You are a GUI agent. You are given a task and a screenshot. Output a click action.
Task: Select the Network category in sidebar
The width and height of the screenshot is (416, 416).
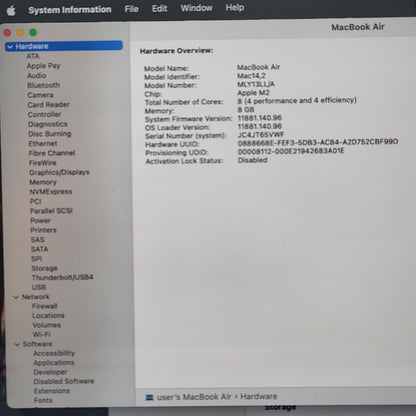(35, 297)
